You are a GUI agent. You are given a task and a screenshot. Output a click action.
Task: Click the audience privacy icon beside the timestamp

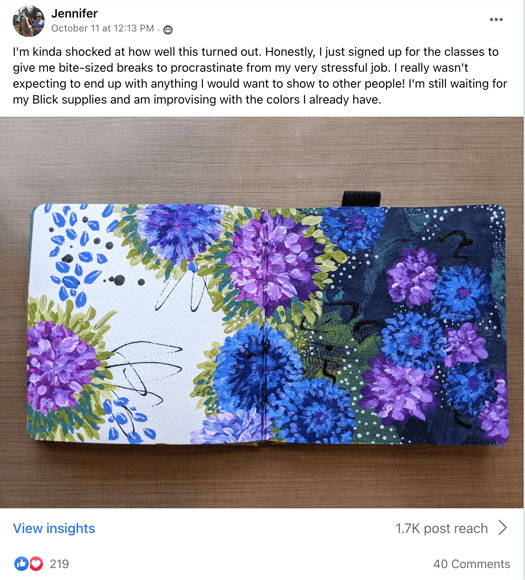168,29
